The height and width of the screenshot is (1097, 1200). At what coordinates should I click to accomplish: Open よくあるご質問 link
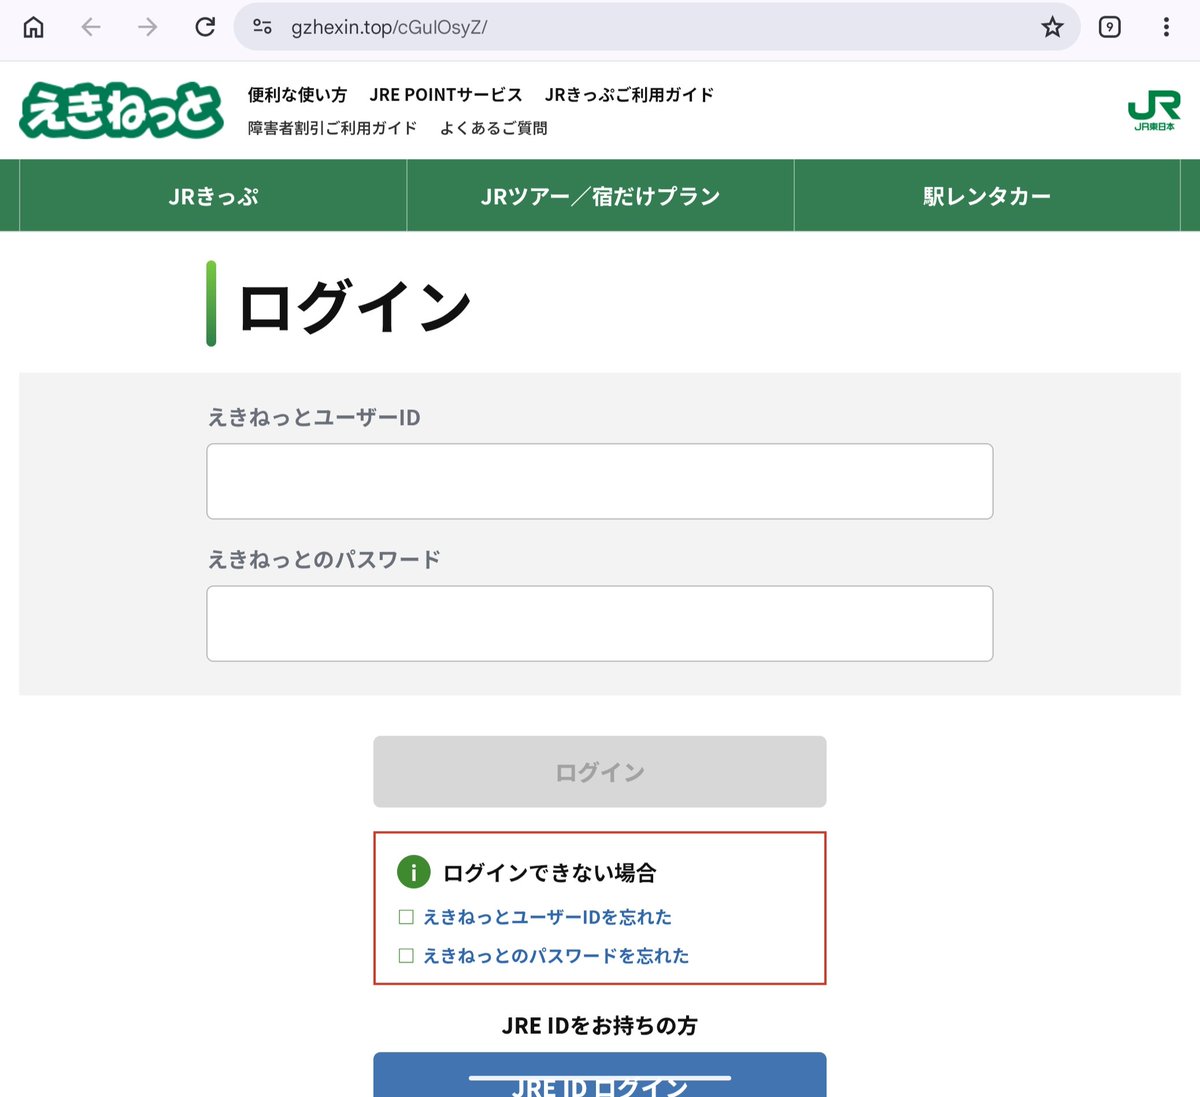pyautogui.click(x=494, y=128)
